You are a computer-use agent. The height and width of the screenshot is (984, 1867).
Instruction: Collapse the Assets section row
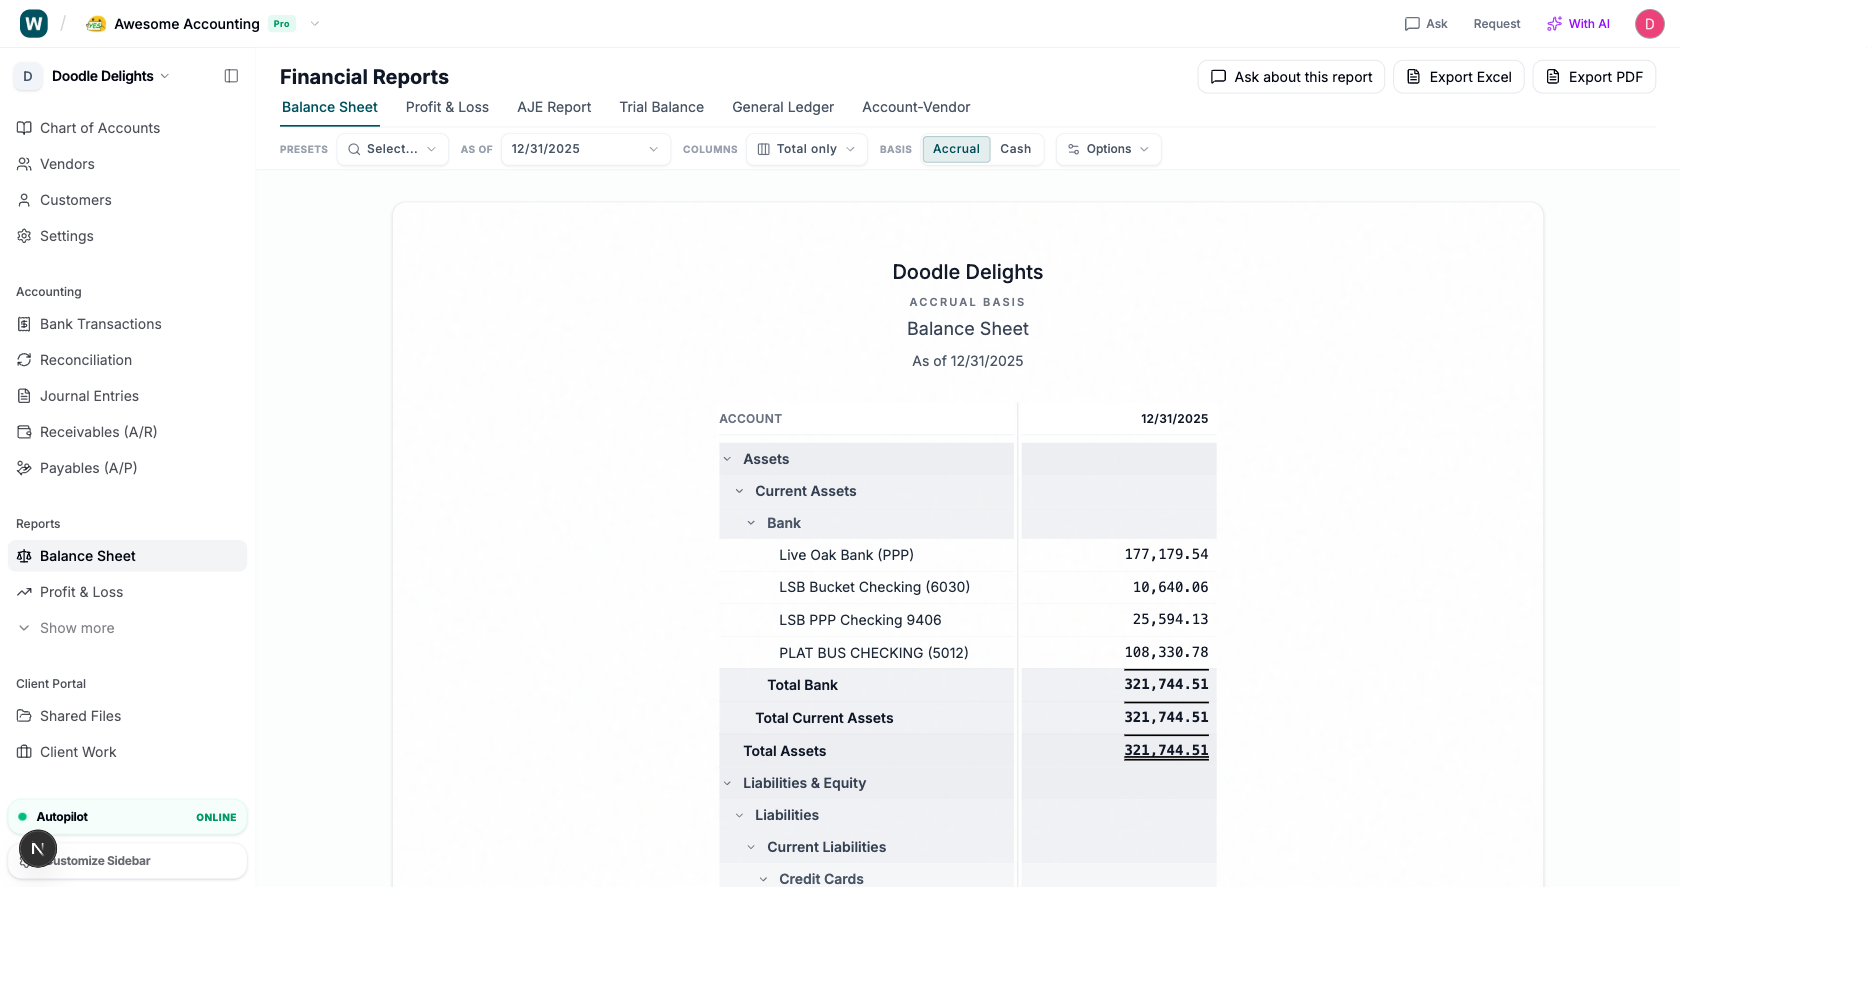tap(727, 459)
